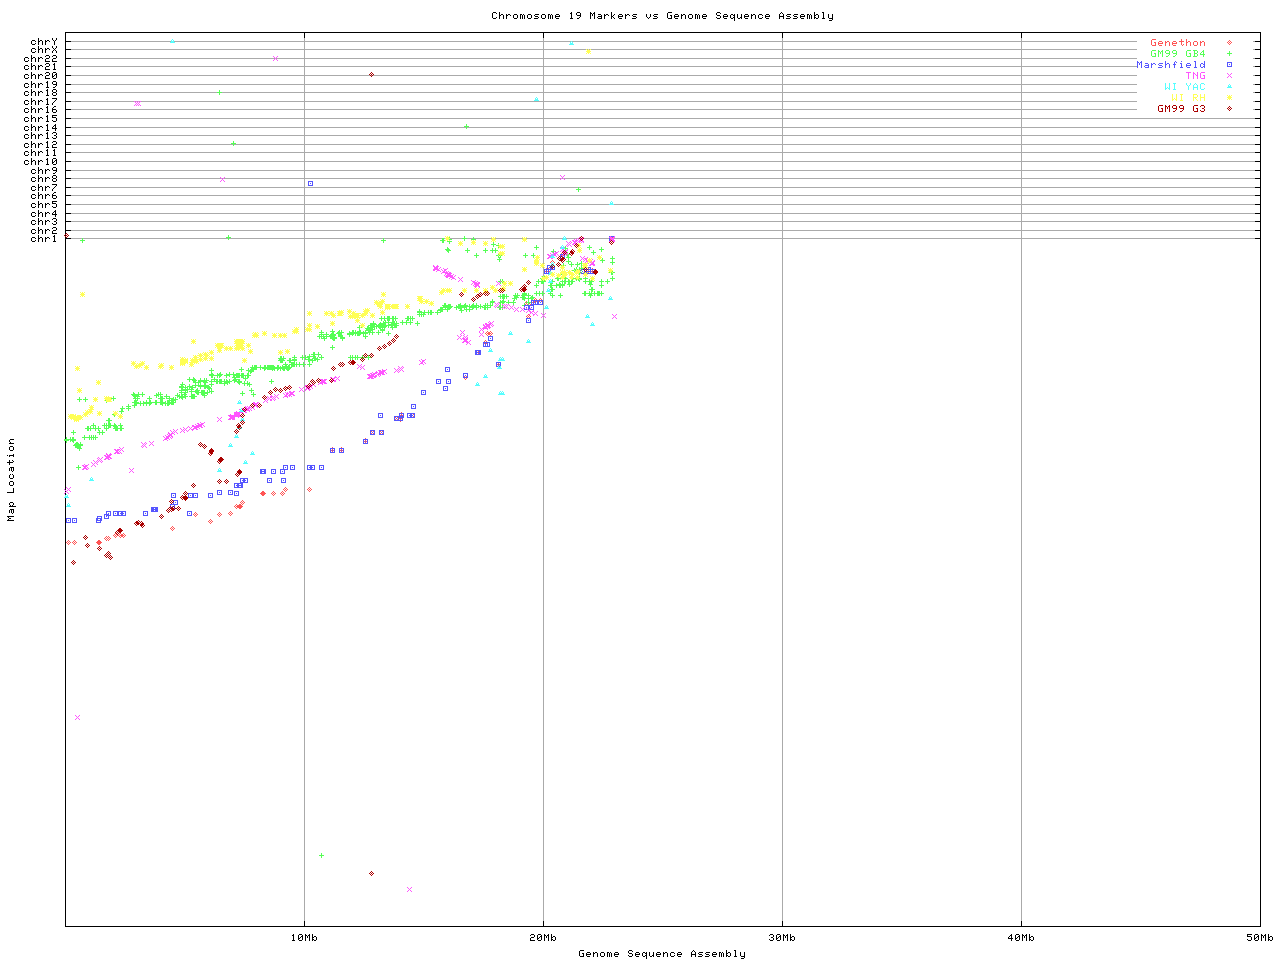Image resolution: width=1280 pixels, height=960 pixels.
Task: Click the magenta cross outlier at far left
Action: 77,717
